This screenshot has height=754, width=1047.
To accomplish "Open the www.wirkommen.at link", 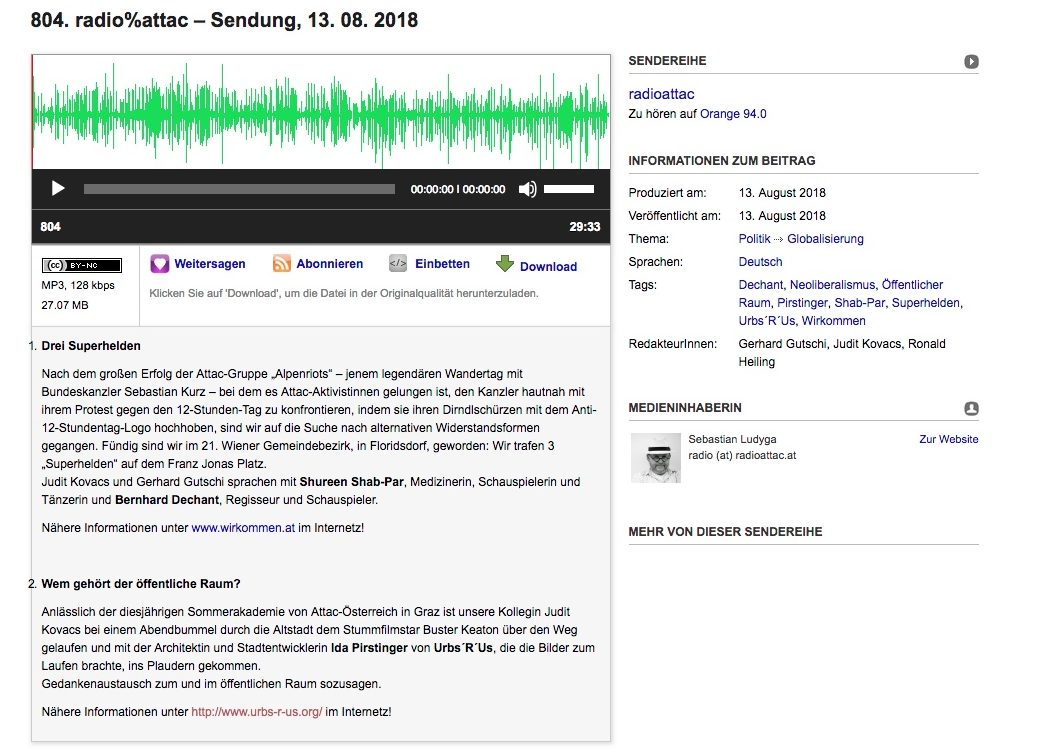I will [x=243, y=528].
